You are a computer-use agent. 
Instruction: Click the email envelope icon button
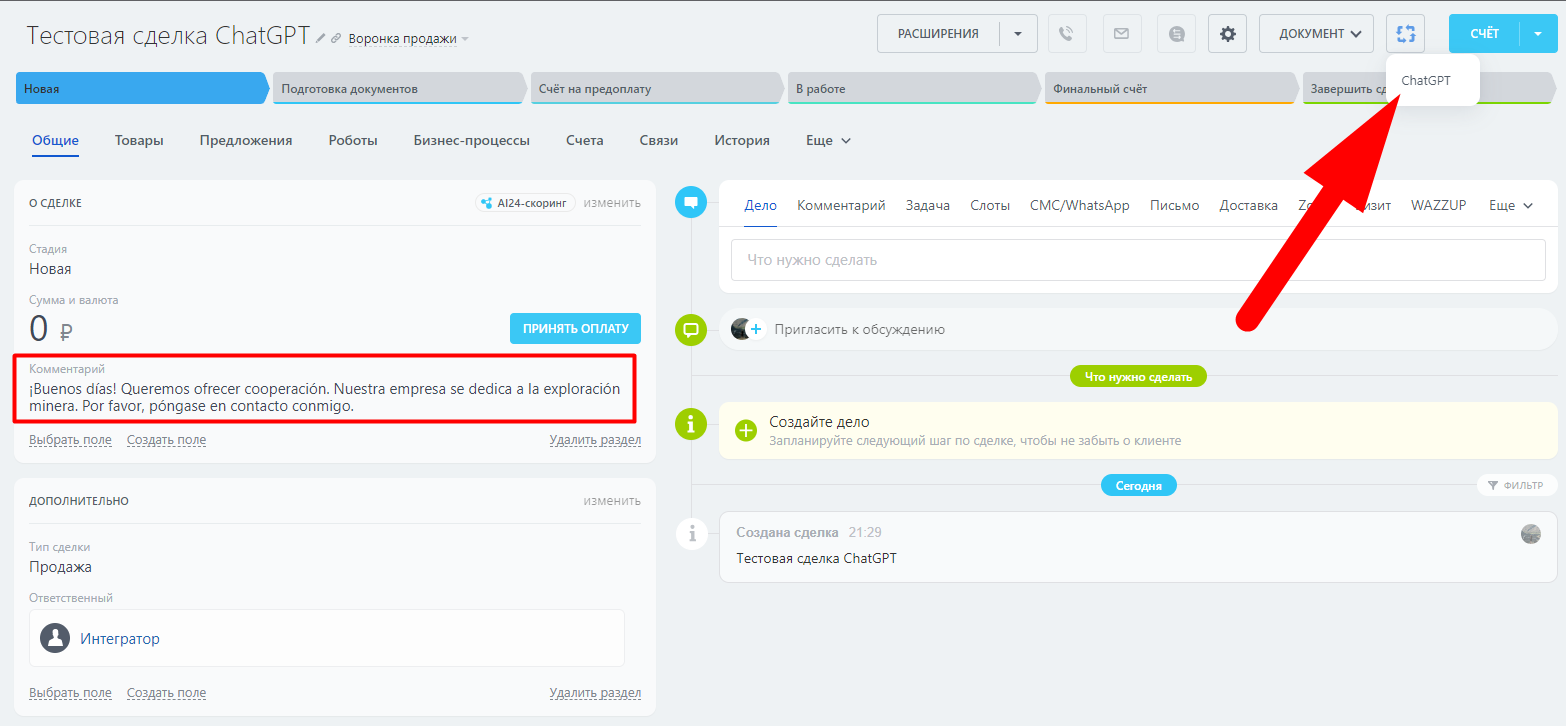pyautogui.click(x=1121, y=34)
